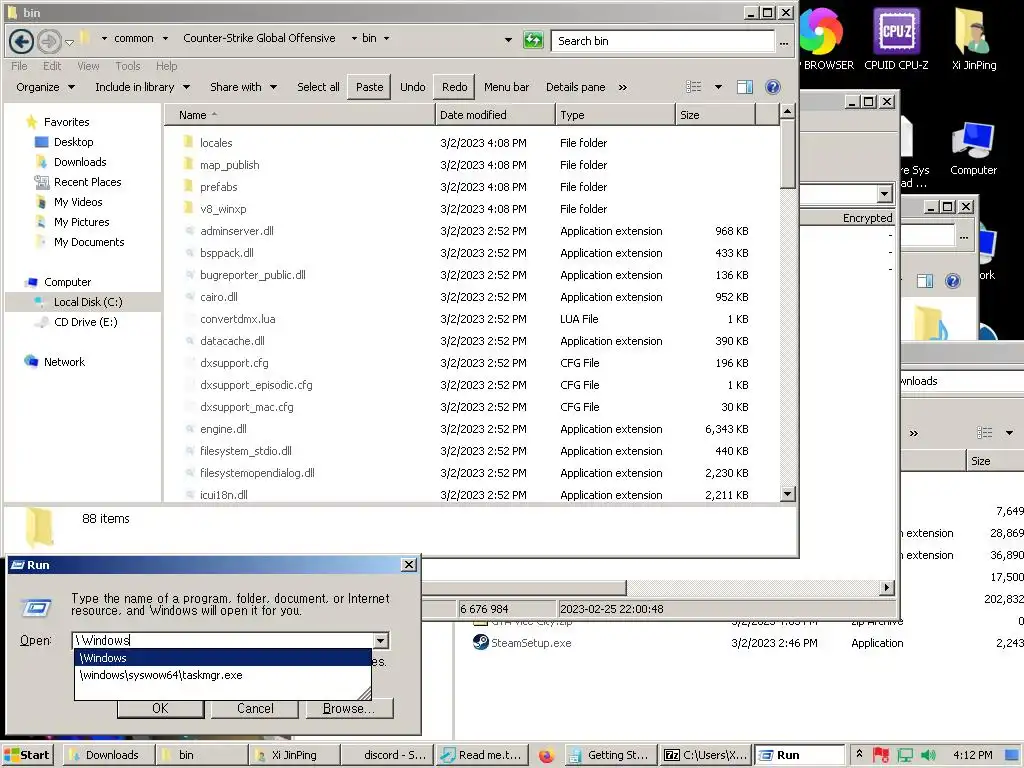The height and width of the screenshot is (768, 1024).
Task: Toggle the preview pane icon in bin window
Action: tap(744, 87)
